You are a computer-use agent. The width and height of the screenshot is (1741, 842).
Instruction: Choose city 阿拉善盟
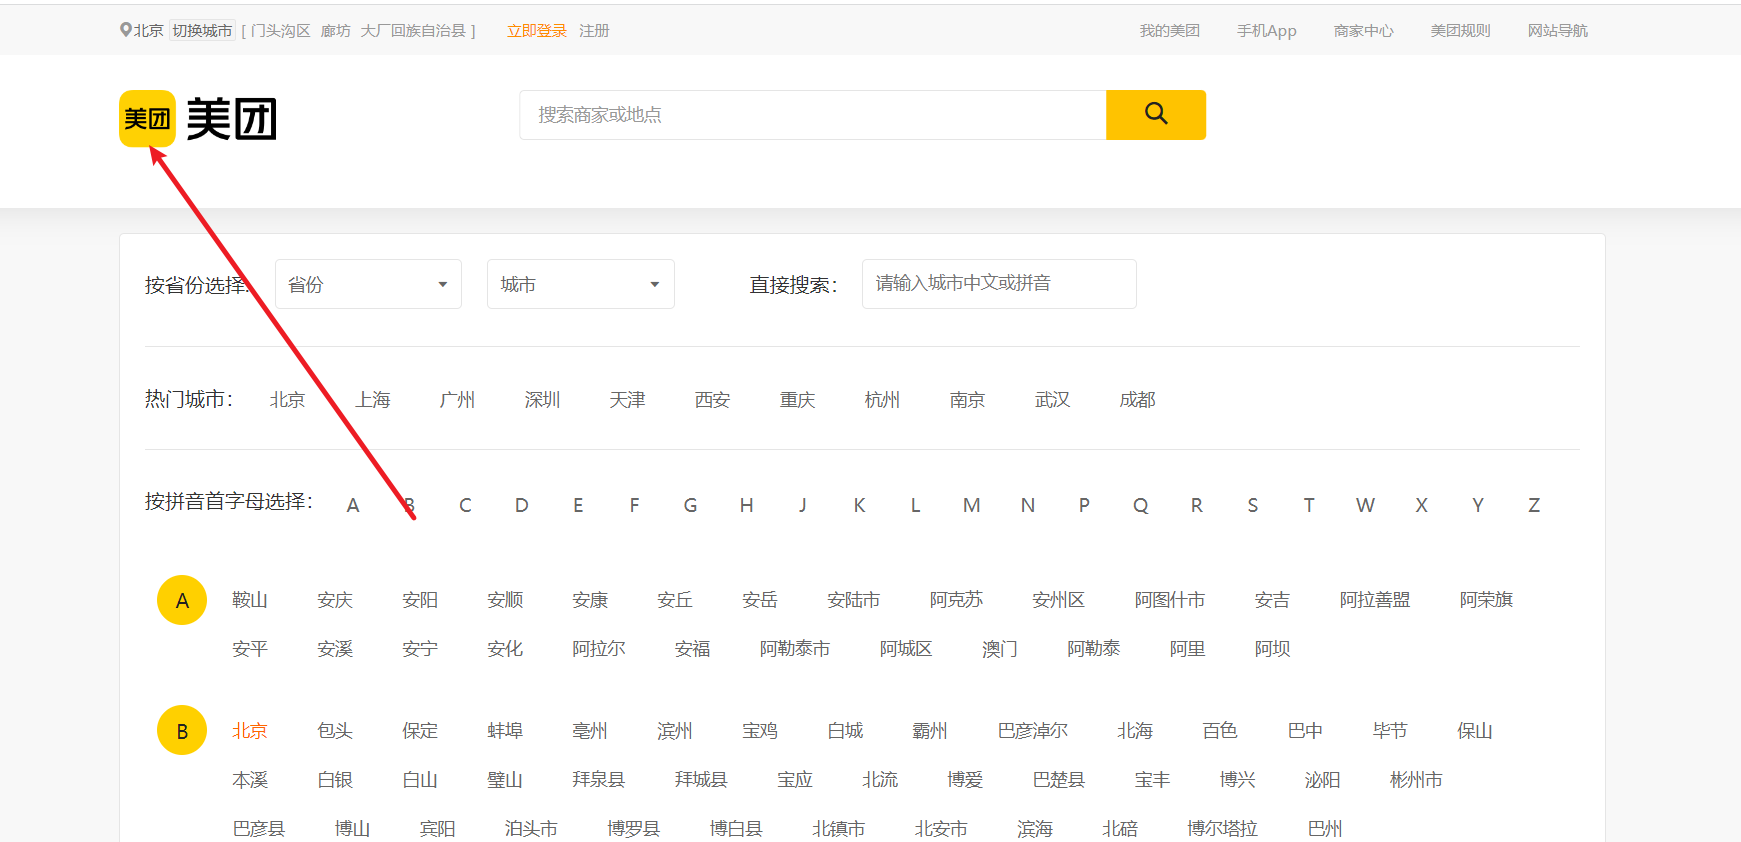(1375, 600)
